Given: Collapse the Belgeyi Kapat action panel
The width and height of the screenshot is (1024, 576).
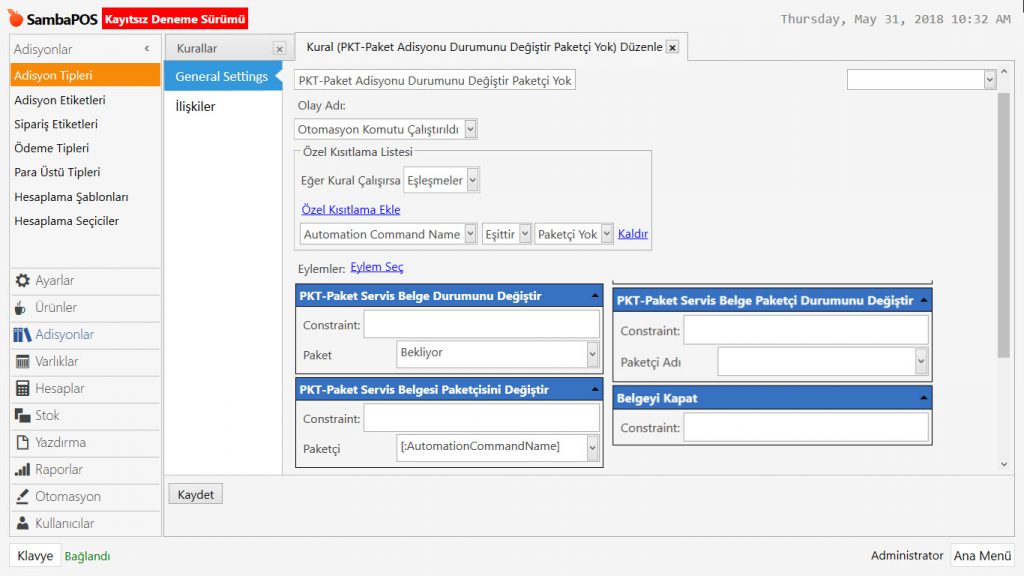Looking at the screenshot, I should click(x=924, y=398).
